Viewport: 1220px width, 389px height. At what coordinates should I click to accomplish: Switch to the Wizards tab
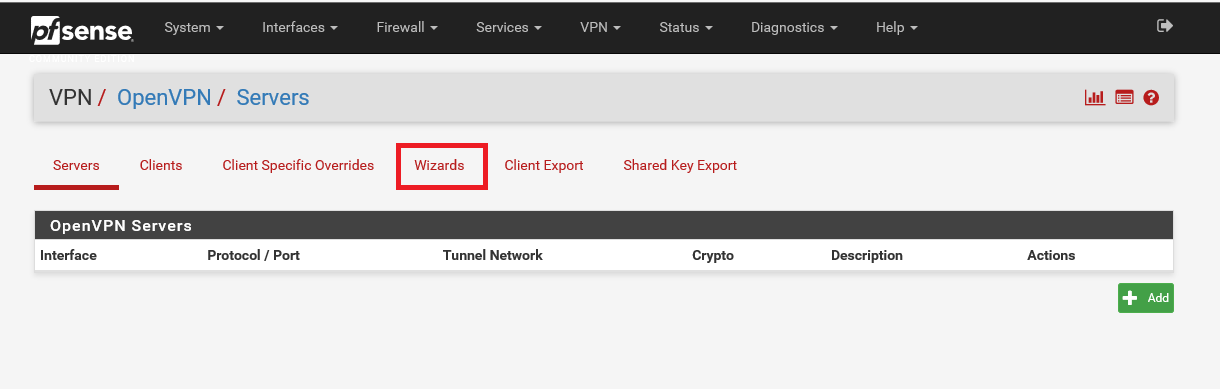coord(440,165)
